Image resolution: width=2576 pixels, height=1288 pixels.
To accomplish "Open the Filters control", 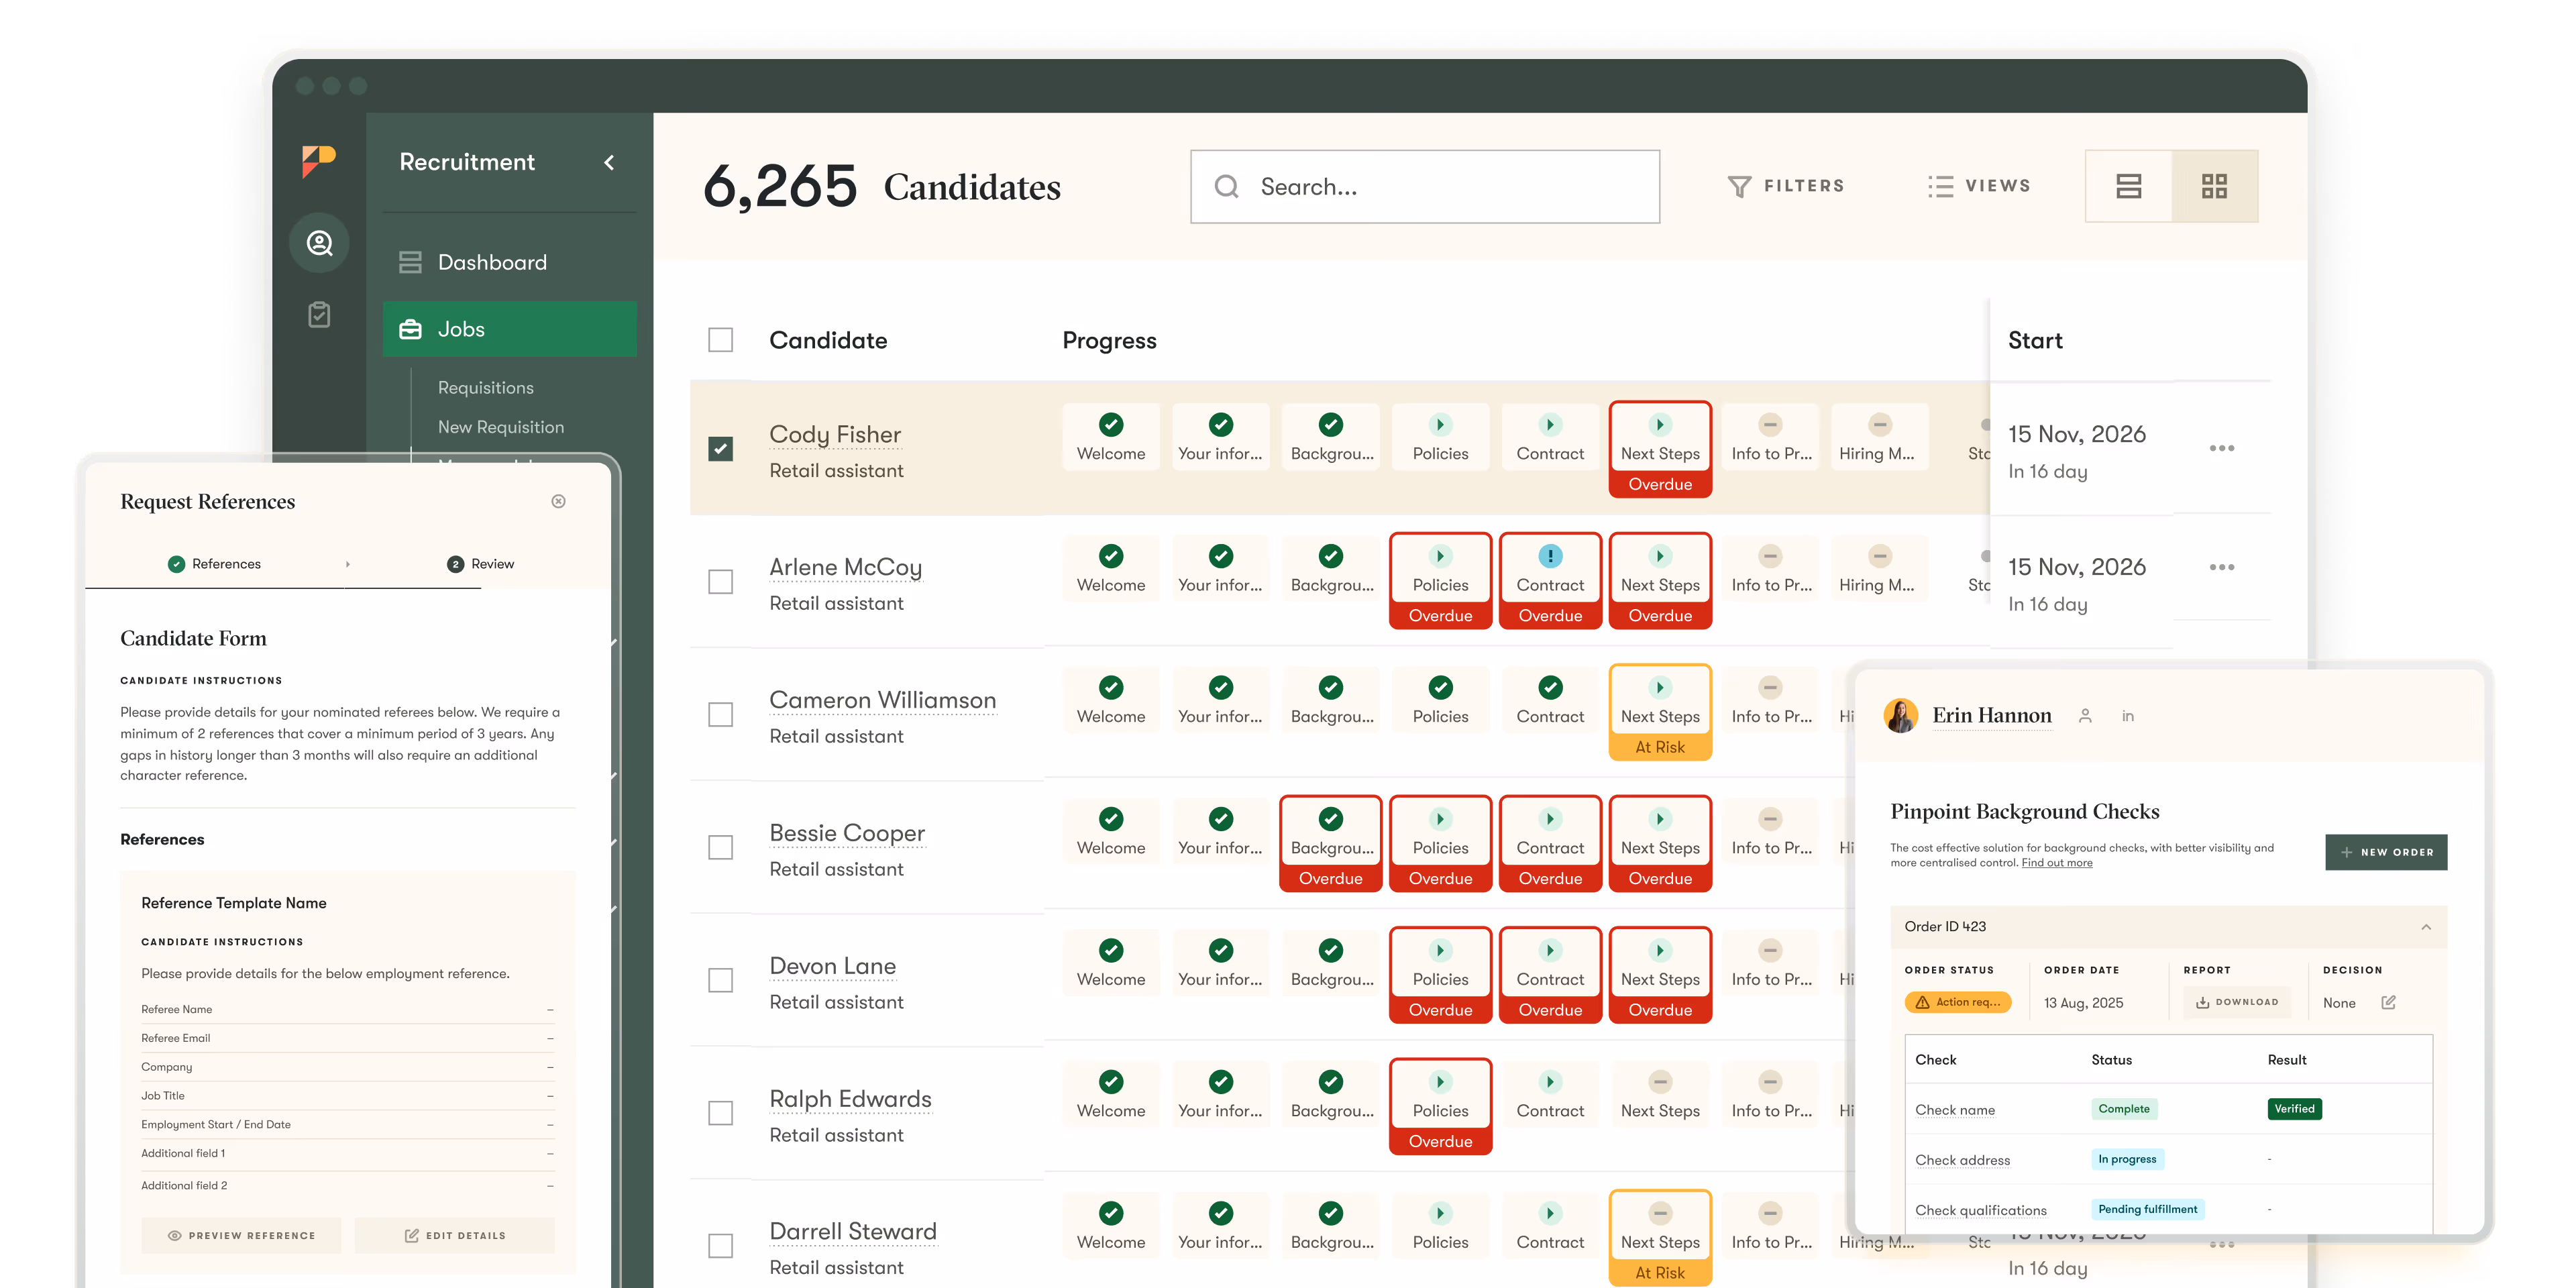I will [1785, 186].
